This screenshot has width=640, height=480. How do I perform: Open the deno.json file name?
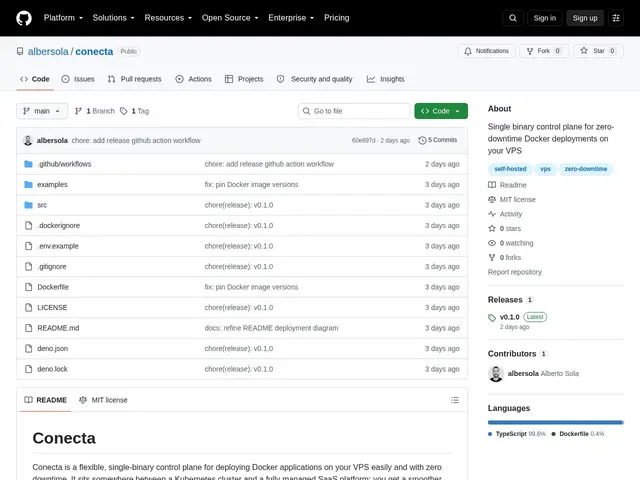pyautogui.click(x=53, y=349)
